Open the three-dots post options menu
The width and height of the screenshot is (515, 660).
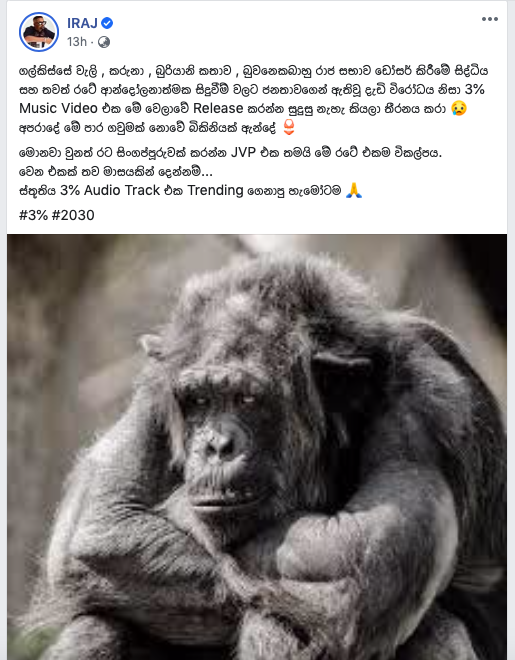(x=490, y=19)
